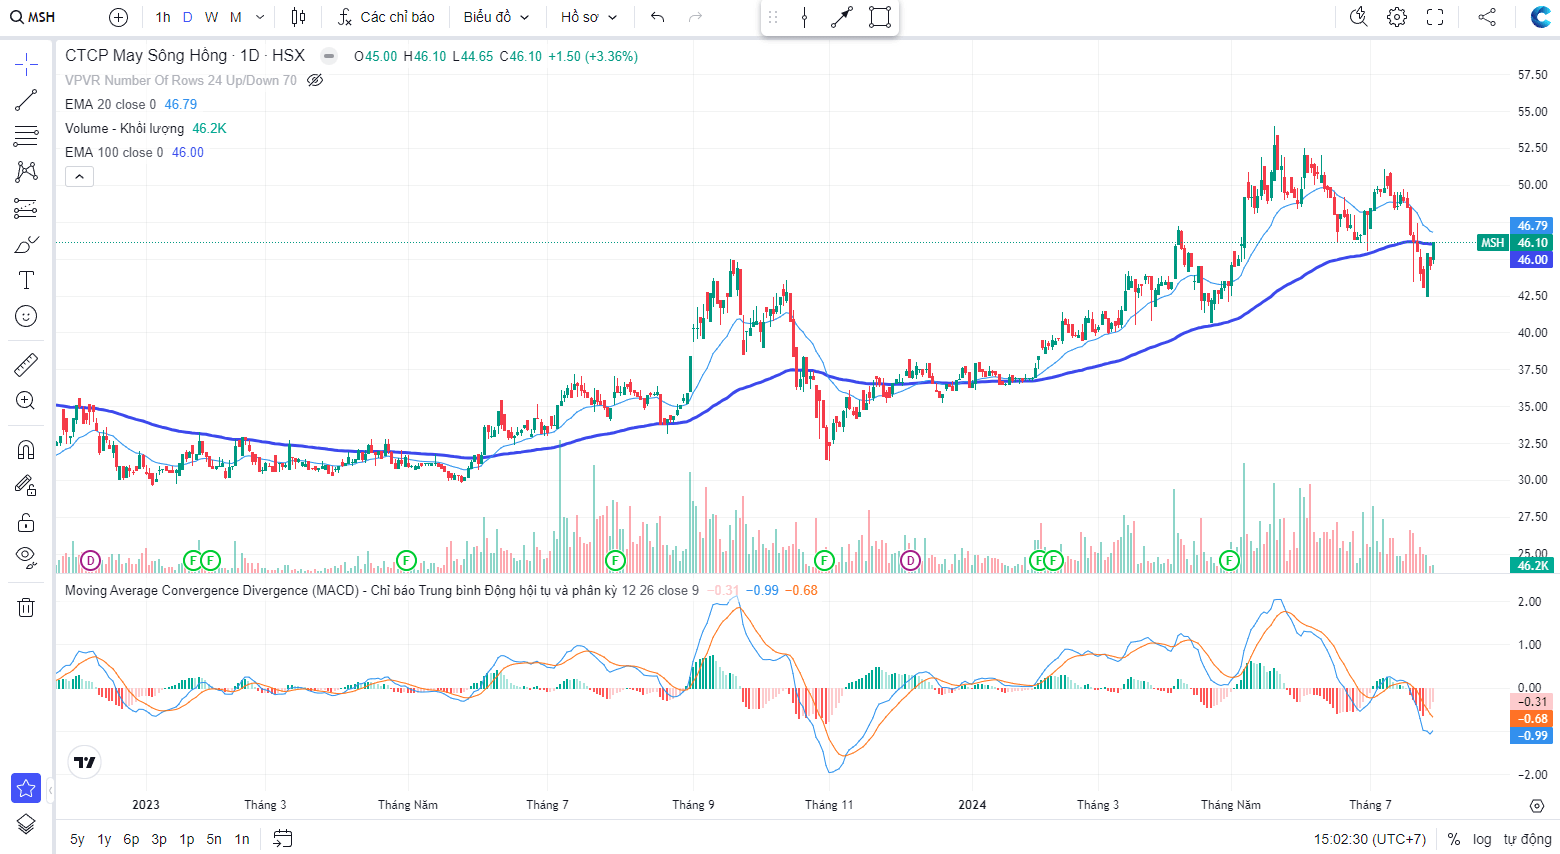The image size is (1560, 854).
Task: Open the go to date calendar
Action: point(283,839)
